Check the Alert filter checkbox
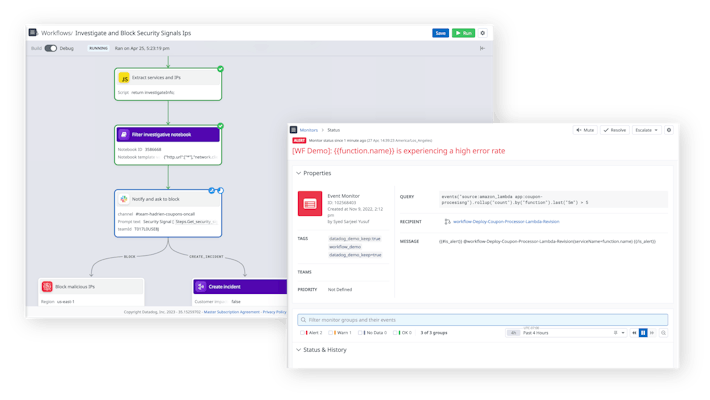 pyautogui.click(x=303, y=331)
